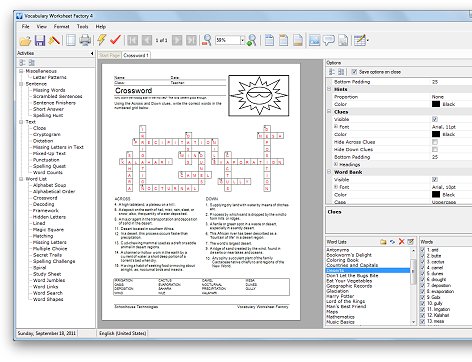The height and width of the screenshot is (362, 472).
Task: Click the pencil and ruler design icon
Action: (54, 40)
